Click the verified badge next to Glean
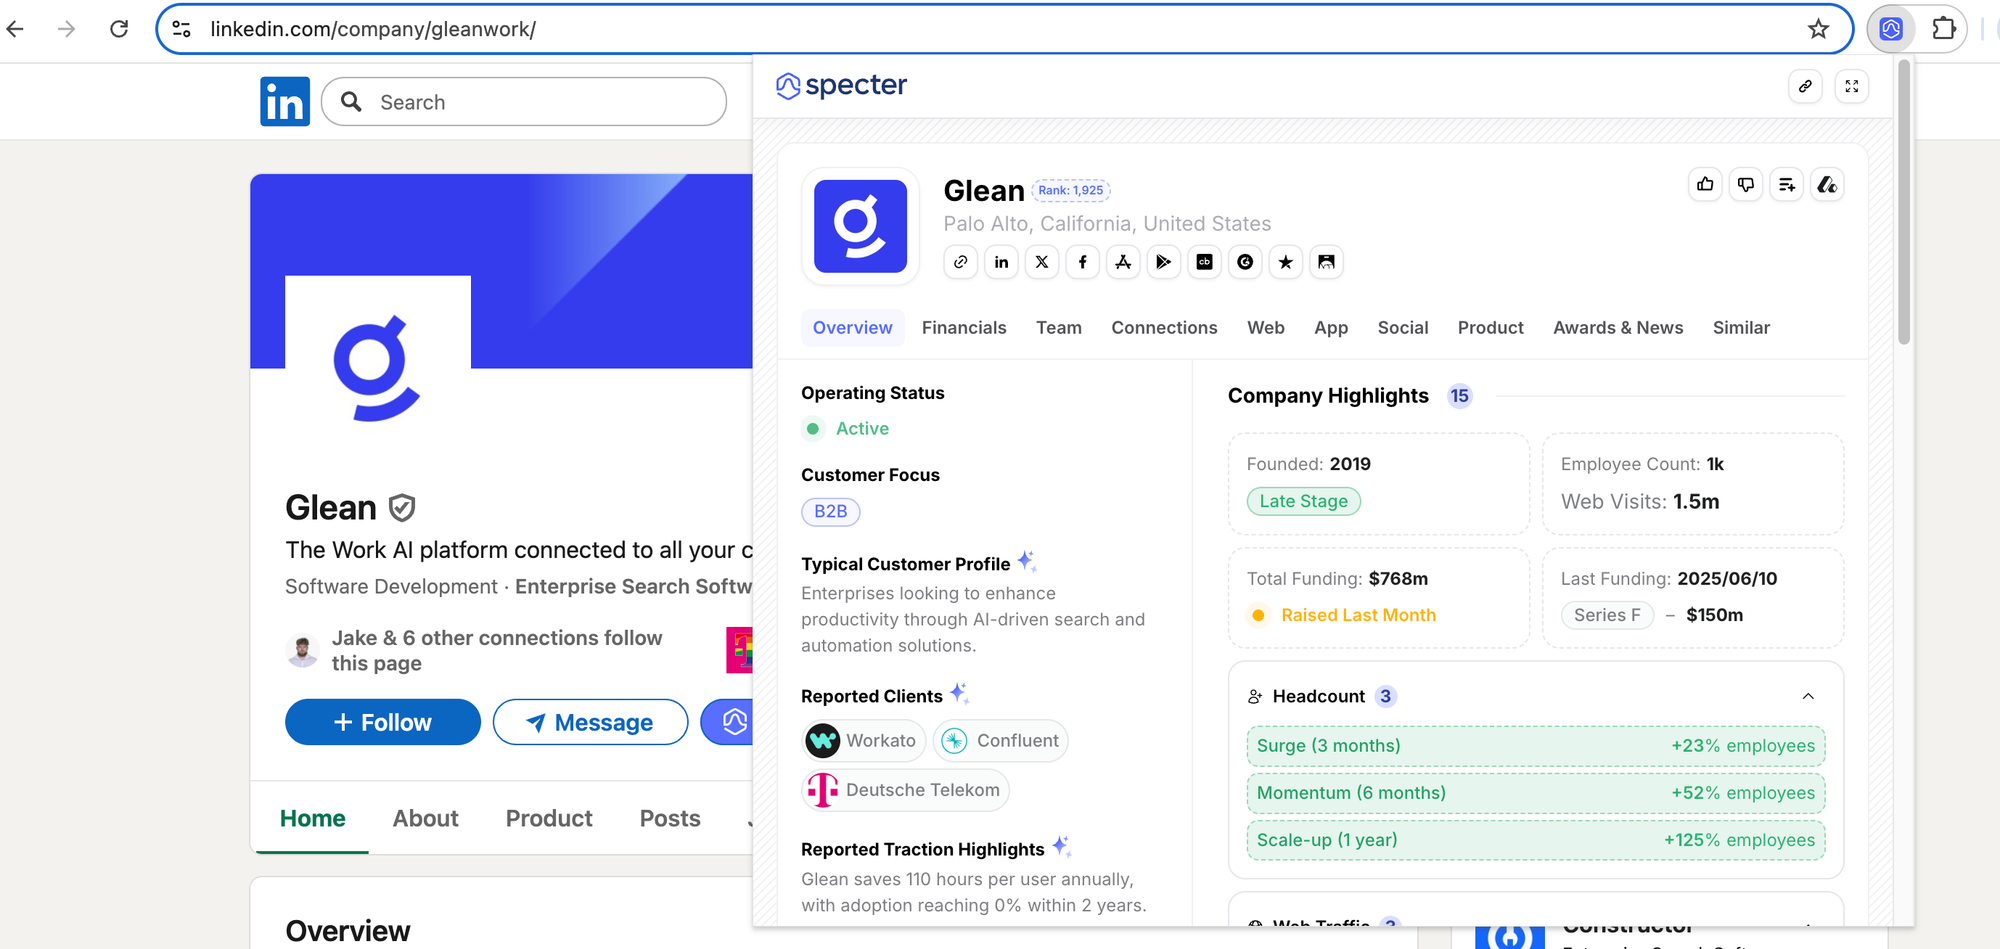2000x949 pixels. click(x=402, y=508)
